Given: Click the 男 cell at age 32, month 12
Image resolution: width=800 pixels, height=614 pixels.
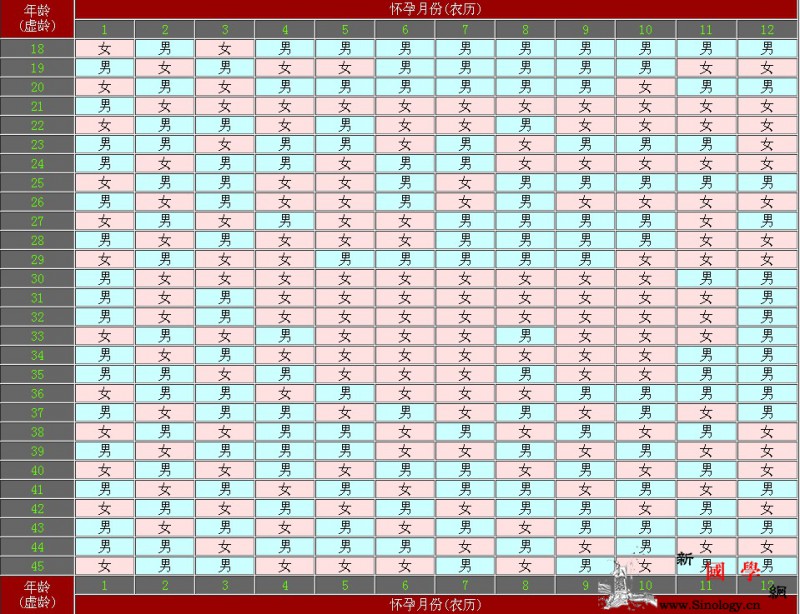Looking at the screenshot, I should tap(767, 317).
